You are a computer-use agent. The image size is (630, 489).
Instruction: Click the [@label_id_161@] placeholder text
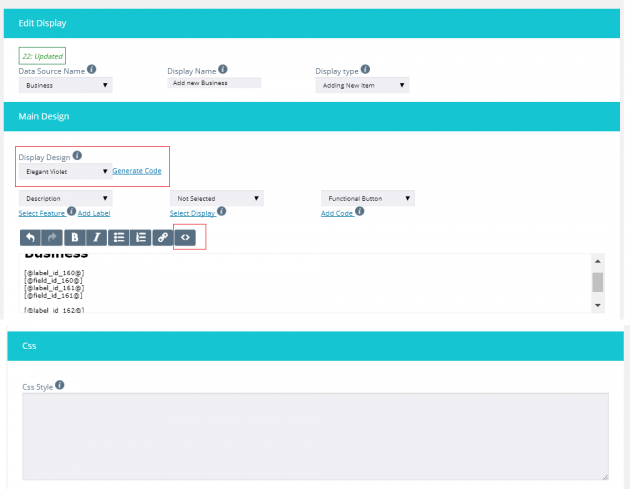54,288
